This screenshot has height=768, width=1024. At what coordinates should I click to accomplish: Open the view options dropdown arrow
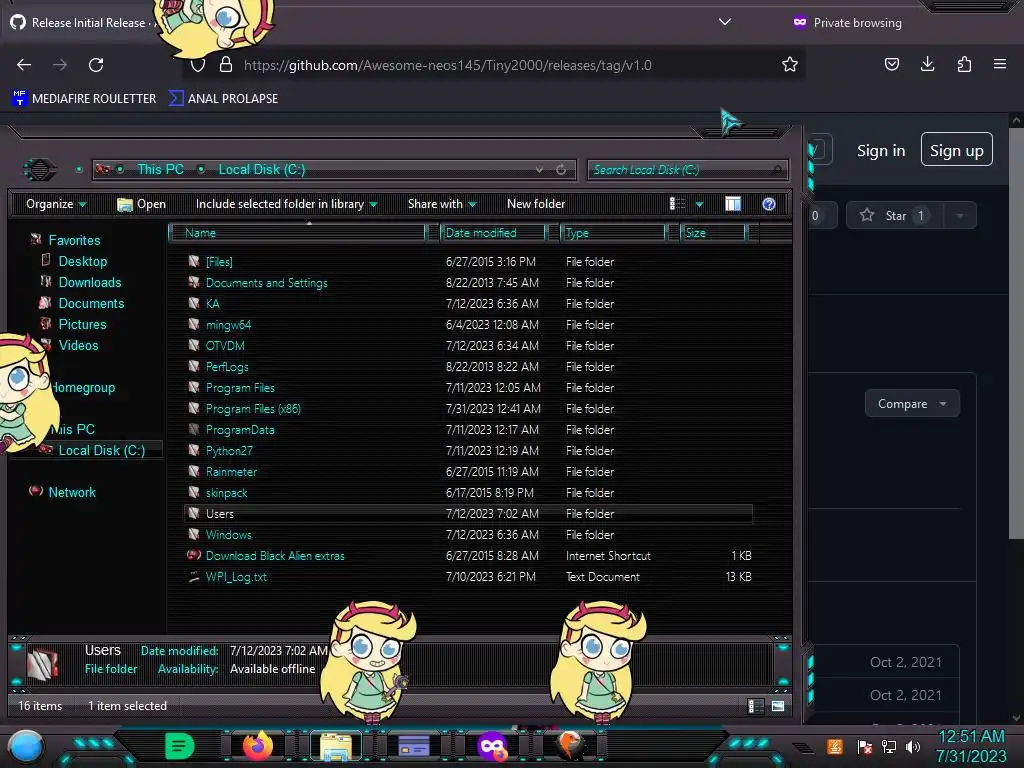(699, 205)
